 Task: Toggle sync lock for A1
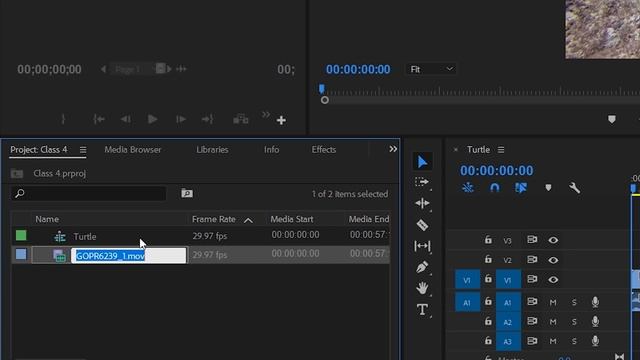(x=532, y=302)
